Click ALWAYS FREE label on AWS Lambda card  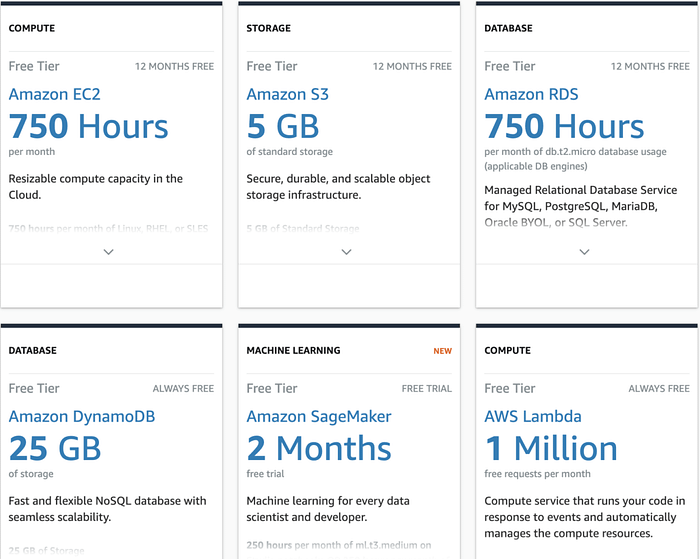(659, 388)
